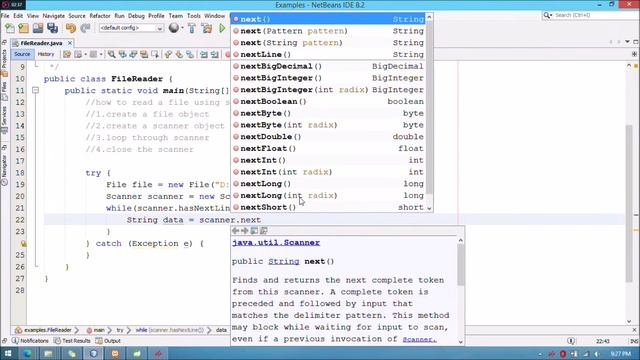Close the FileReader.java tab
640x360 pixels.
point(70,43)
